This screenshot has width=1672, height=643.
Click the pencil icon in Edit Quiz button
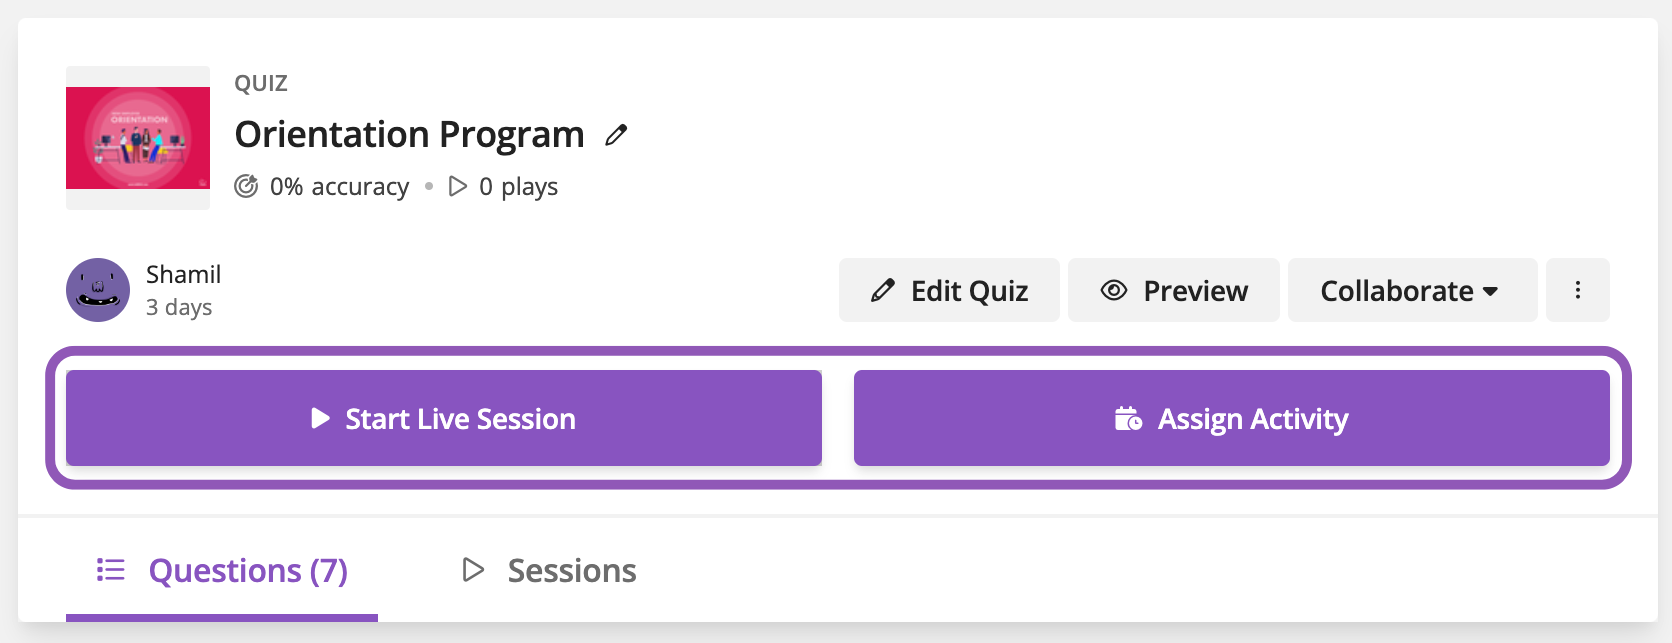882,291
